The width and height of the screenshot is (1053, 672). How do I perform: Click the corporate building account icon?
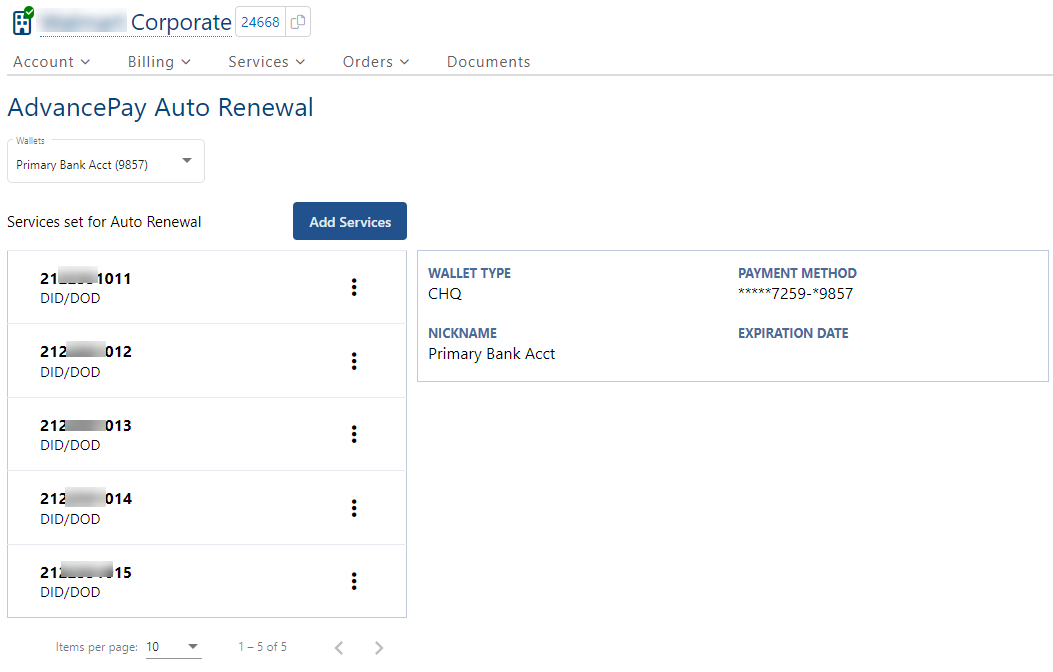(x=22, y=21)
